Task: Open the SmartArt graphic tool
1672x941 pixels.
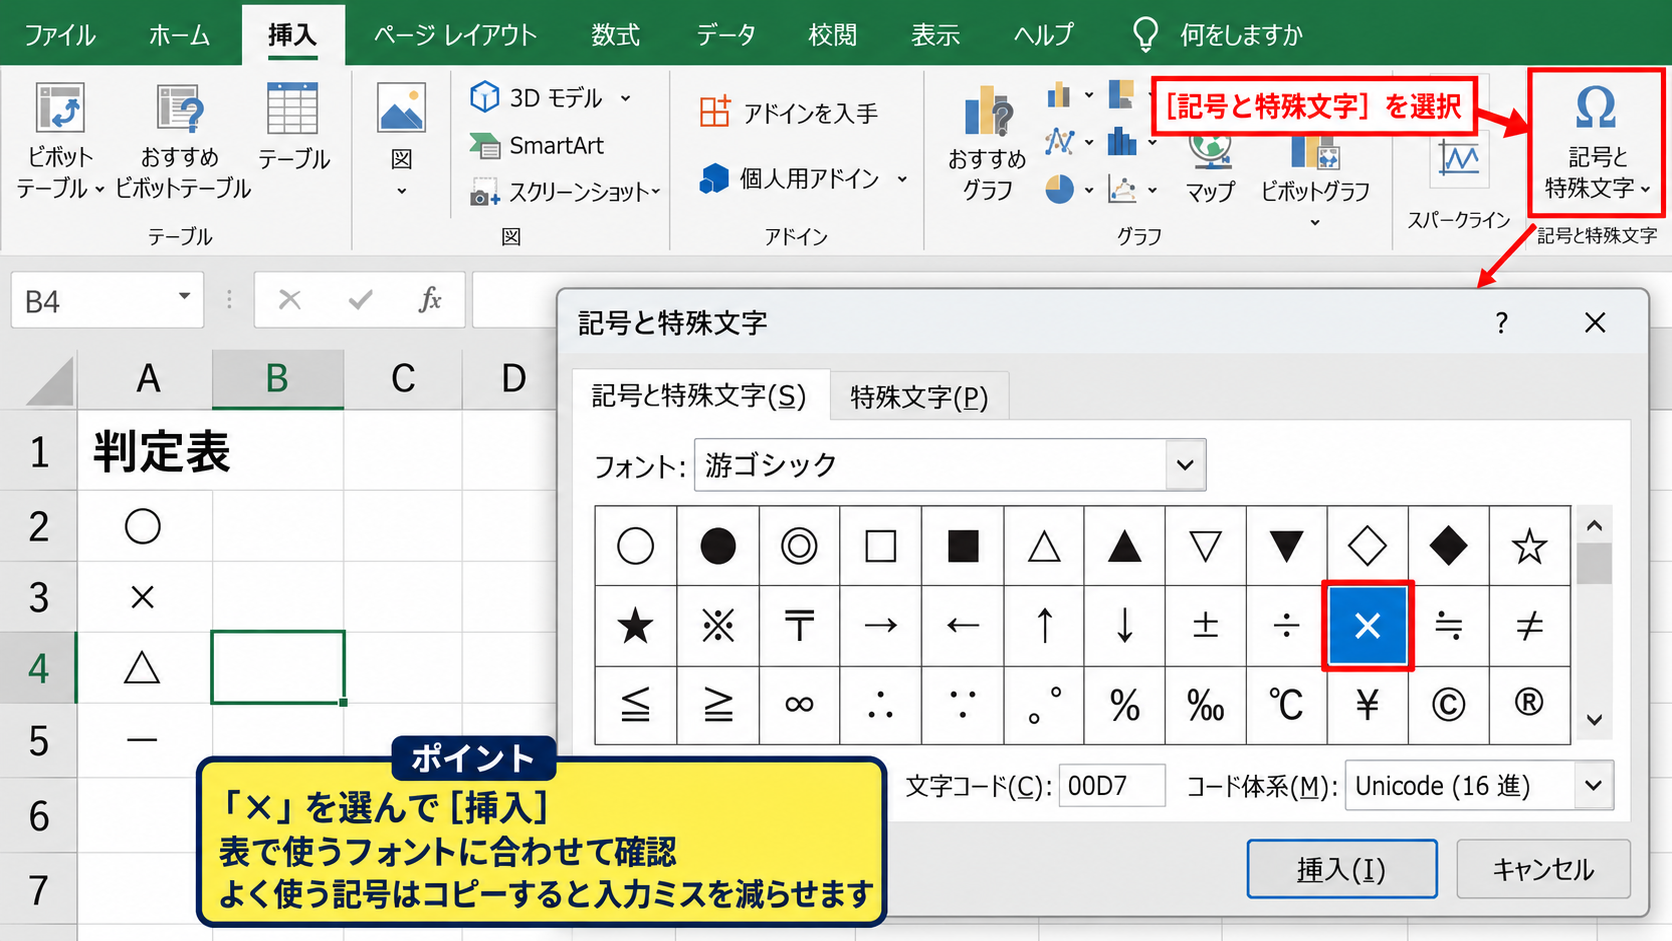Action: click(x=538, y=146)
